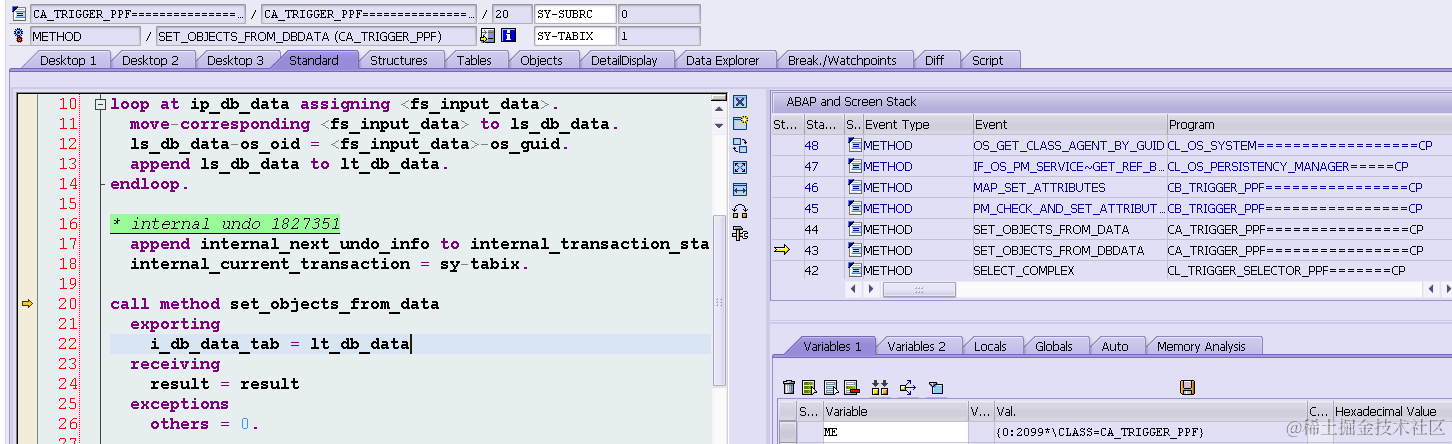Switch to the Objects tab
Viewport: 1452px width, 444px height.
click(x=542, y=60)
